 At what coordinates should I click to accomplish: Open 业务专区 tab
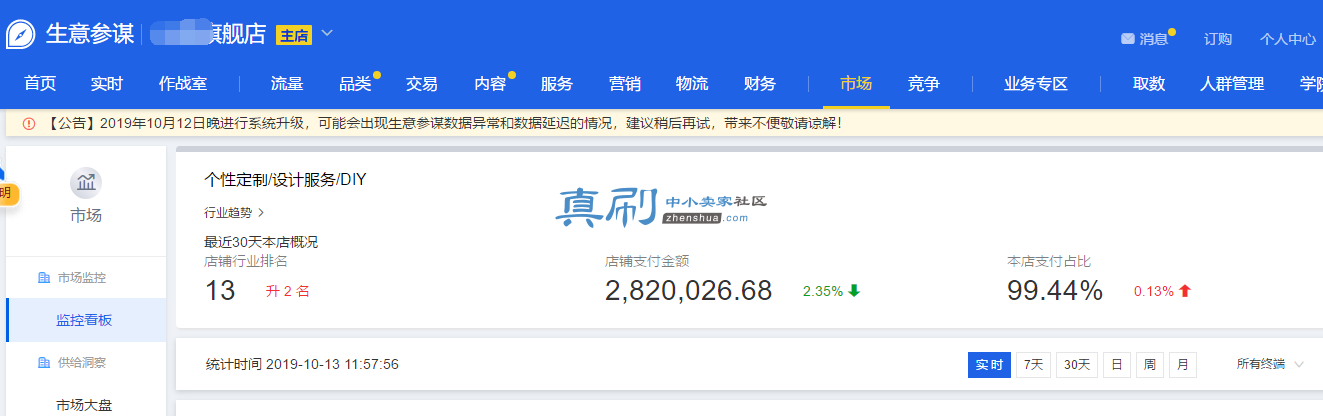point(1036,84)
